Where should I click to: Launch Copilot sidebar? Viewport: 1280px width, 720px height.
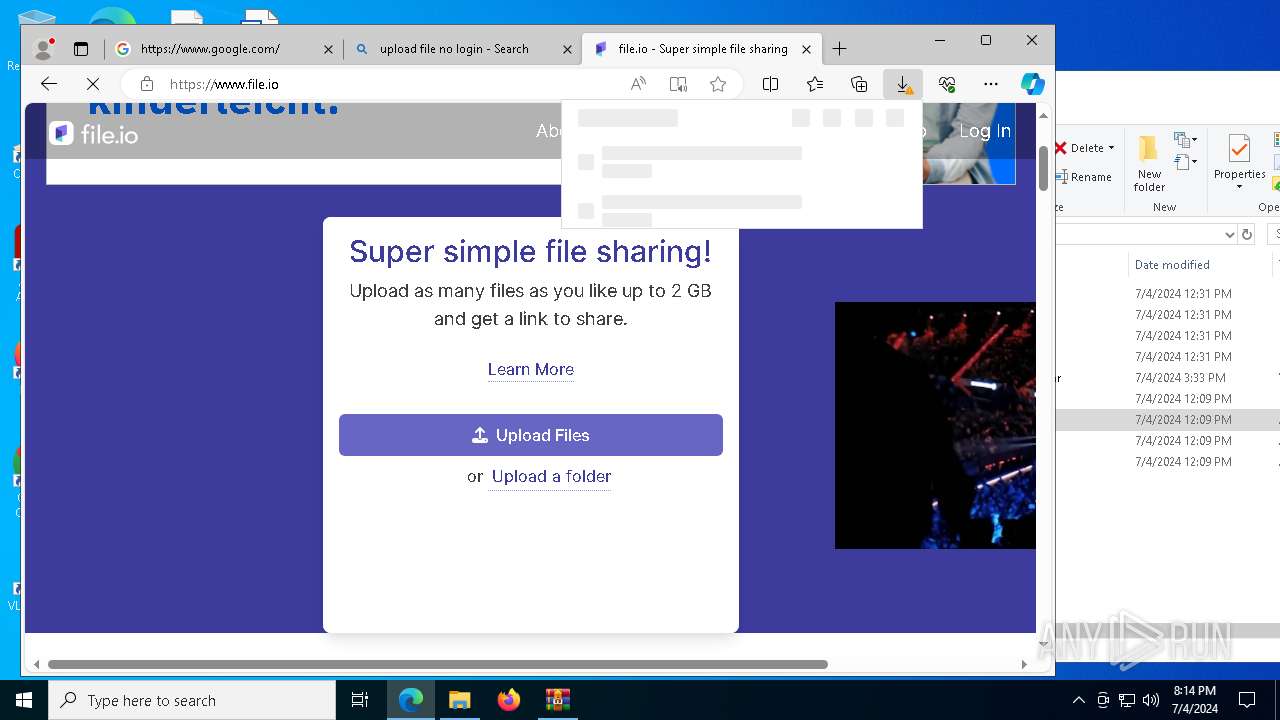click(1033, 84)
